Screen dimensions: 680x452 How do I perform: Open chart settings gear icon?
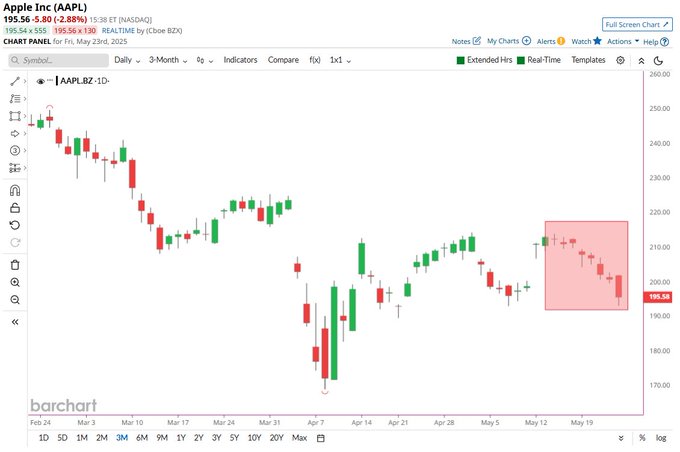pyautogui.click(x=620, y=60)
